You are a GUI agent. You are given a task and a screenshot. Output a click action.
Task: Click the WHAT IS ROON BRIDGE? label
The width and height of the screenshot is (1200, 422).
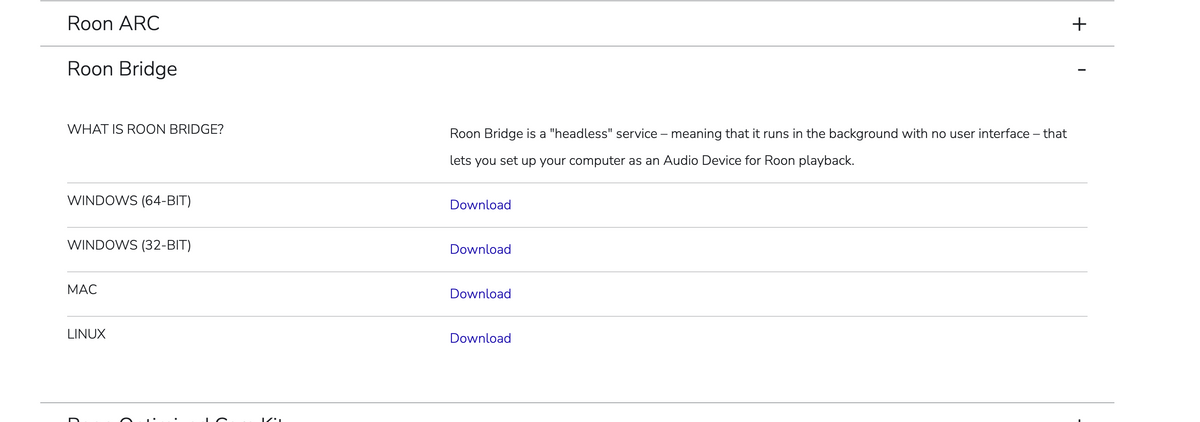click(x=145, y=129)
